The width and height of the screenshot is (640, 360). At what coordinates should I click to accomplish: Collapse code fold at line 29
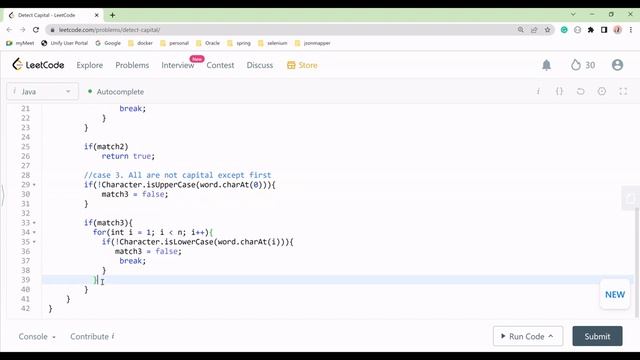pyautogui.click(x=34, y=185)
